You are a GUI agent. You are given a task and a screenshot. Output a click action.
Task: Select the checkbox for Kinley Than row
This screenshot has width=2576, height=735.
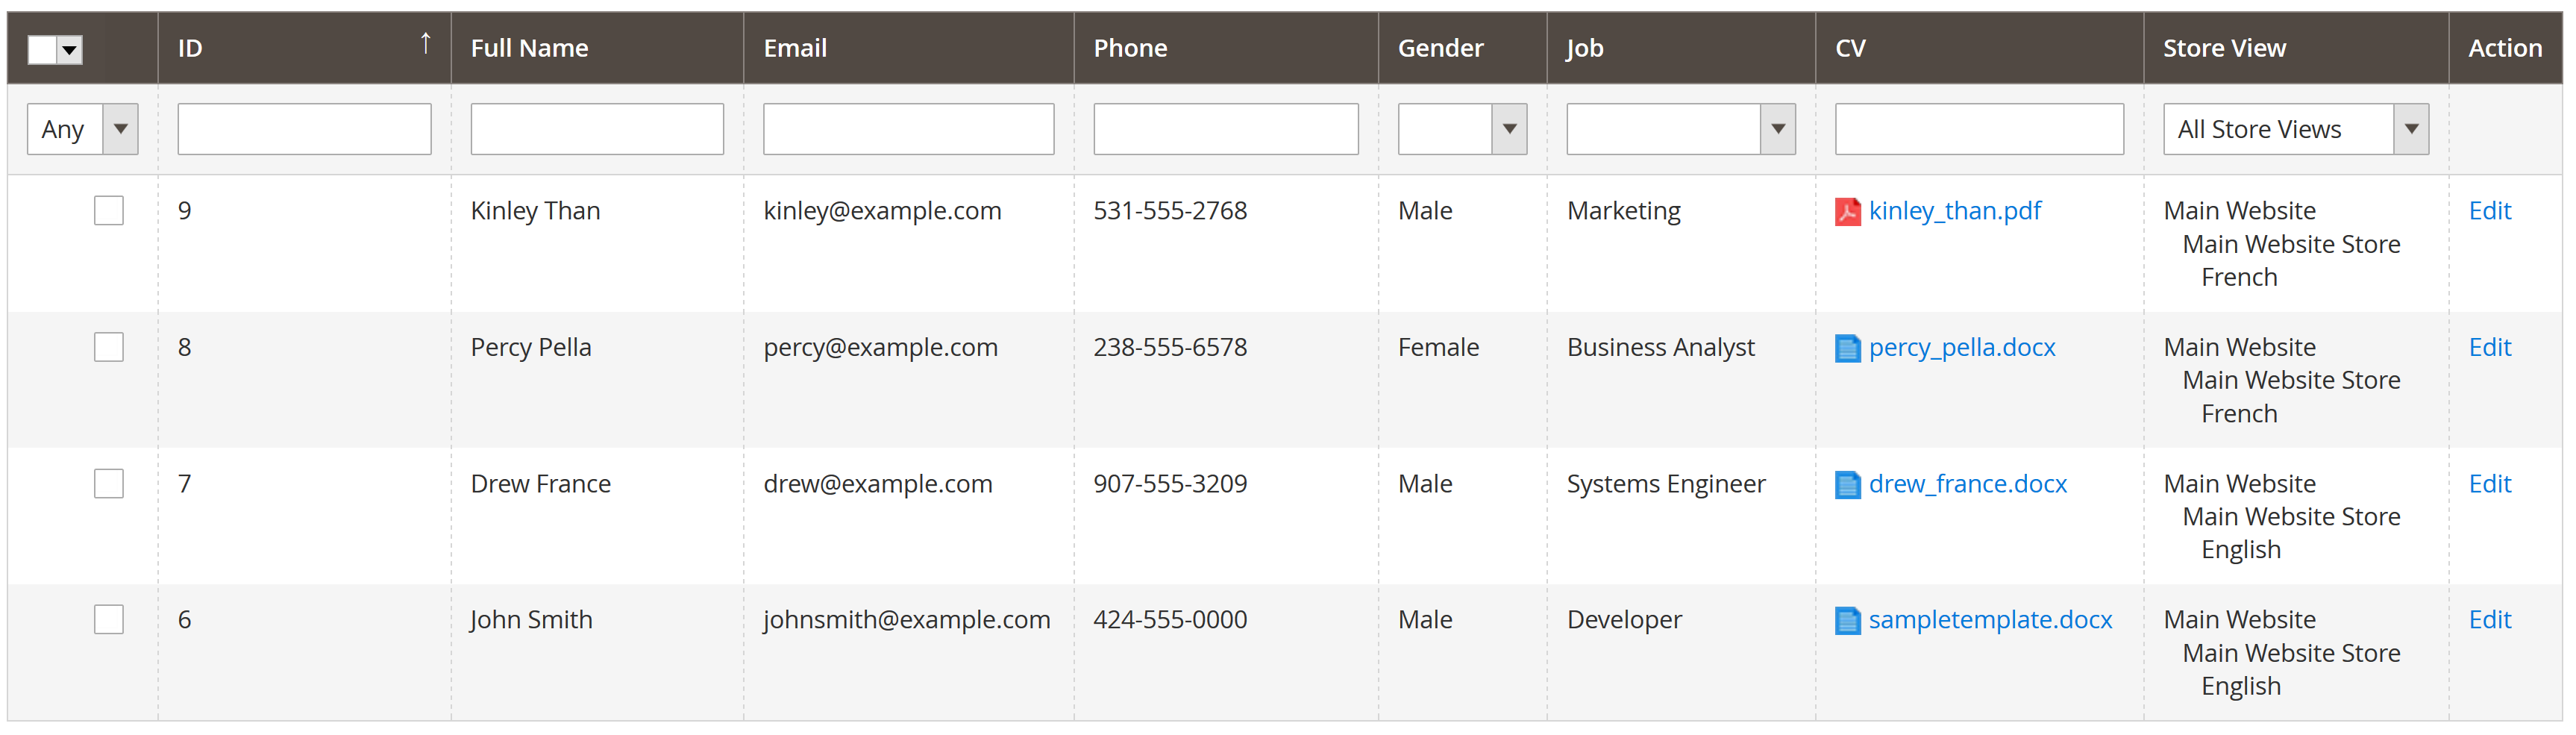click(109, 211)
